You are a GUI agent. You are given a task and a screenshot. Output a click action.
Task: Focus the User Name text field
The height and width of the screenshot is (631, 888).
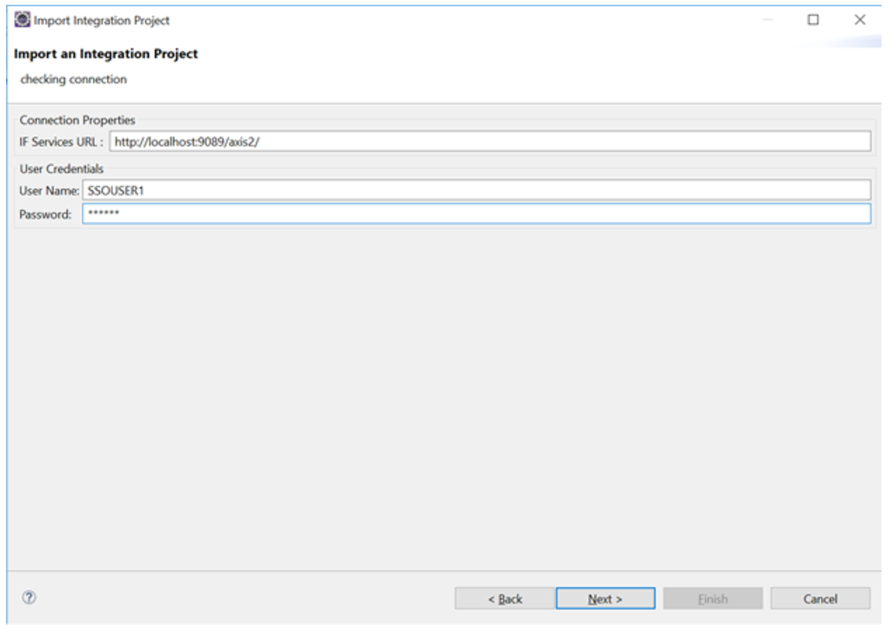(476, 190)
